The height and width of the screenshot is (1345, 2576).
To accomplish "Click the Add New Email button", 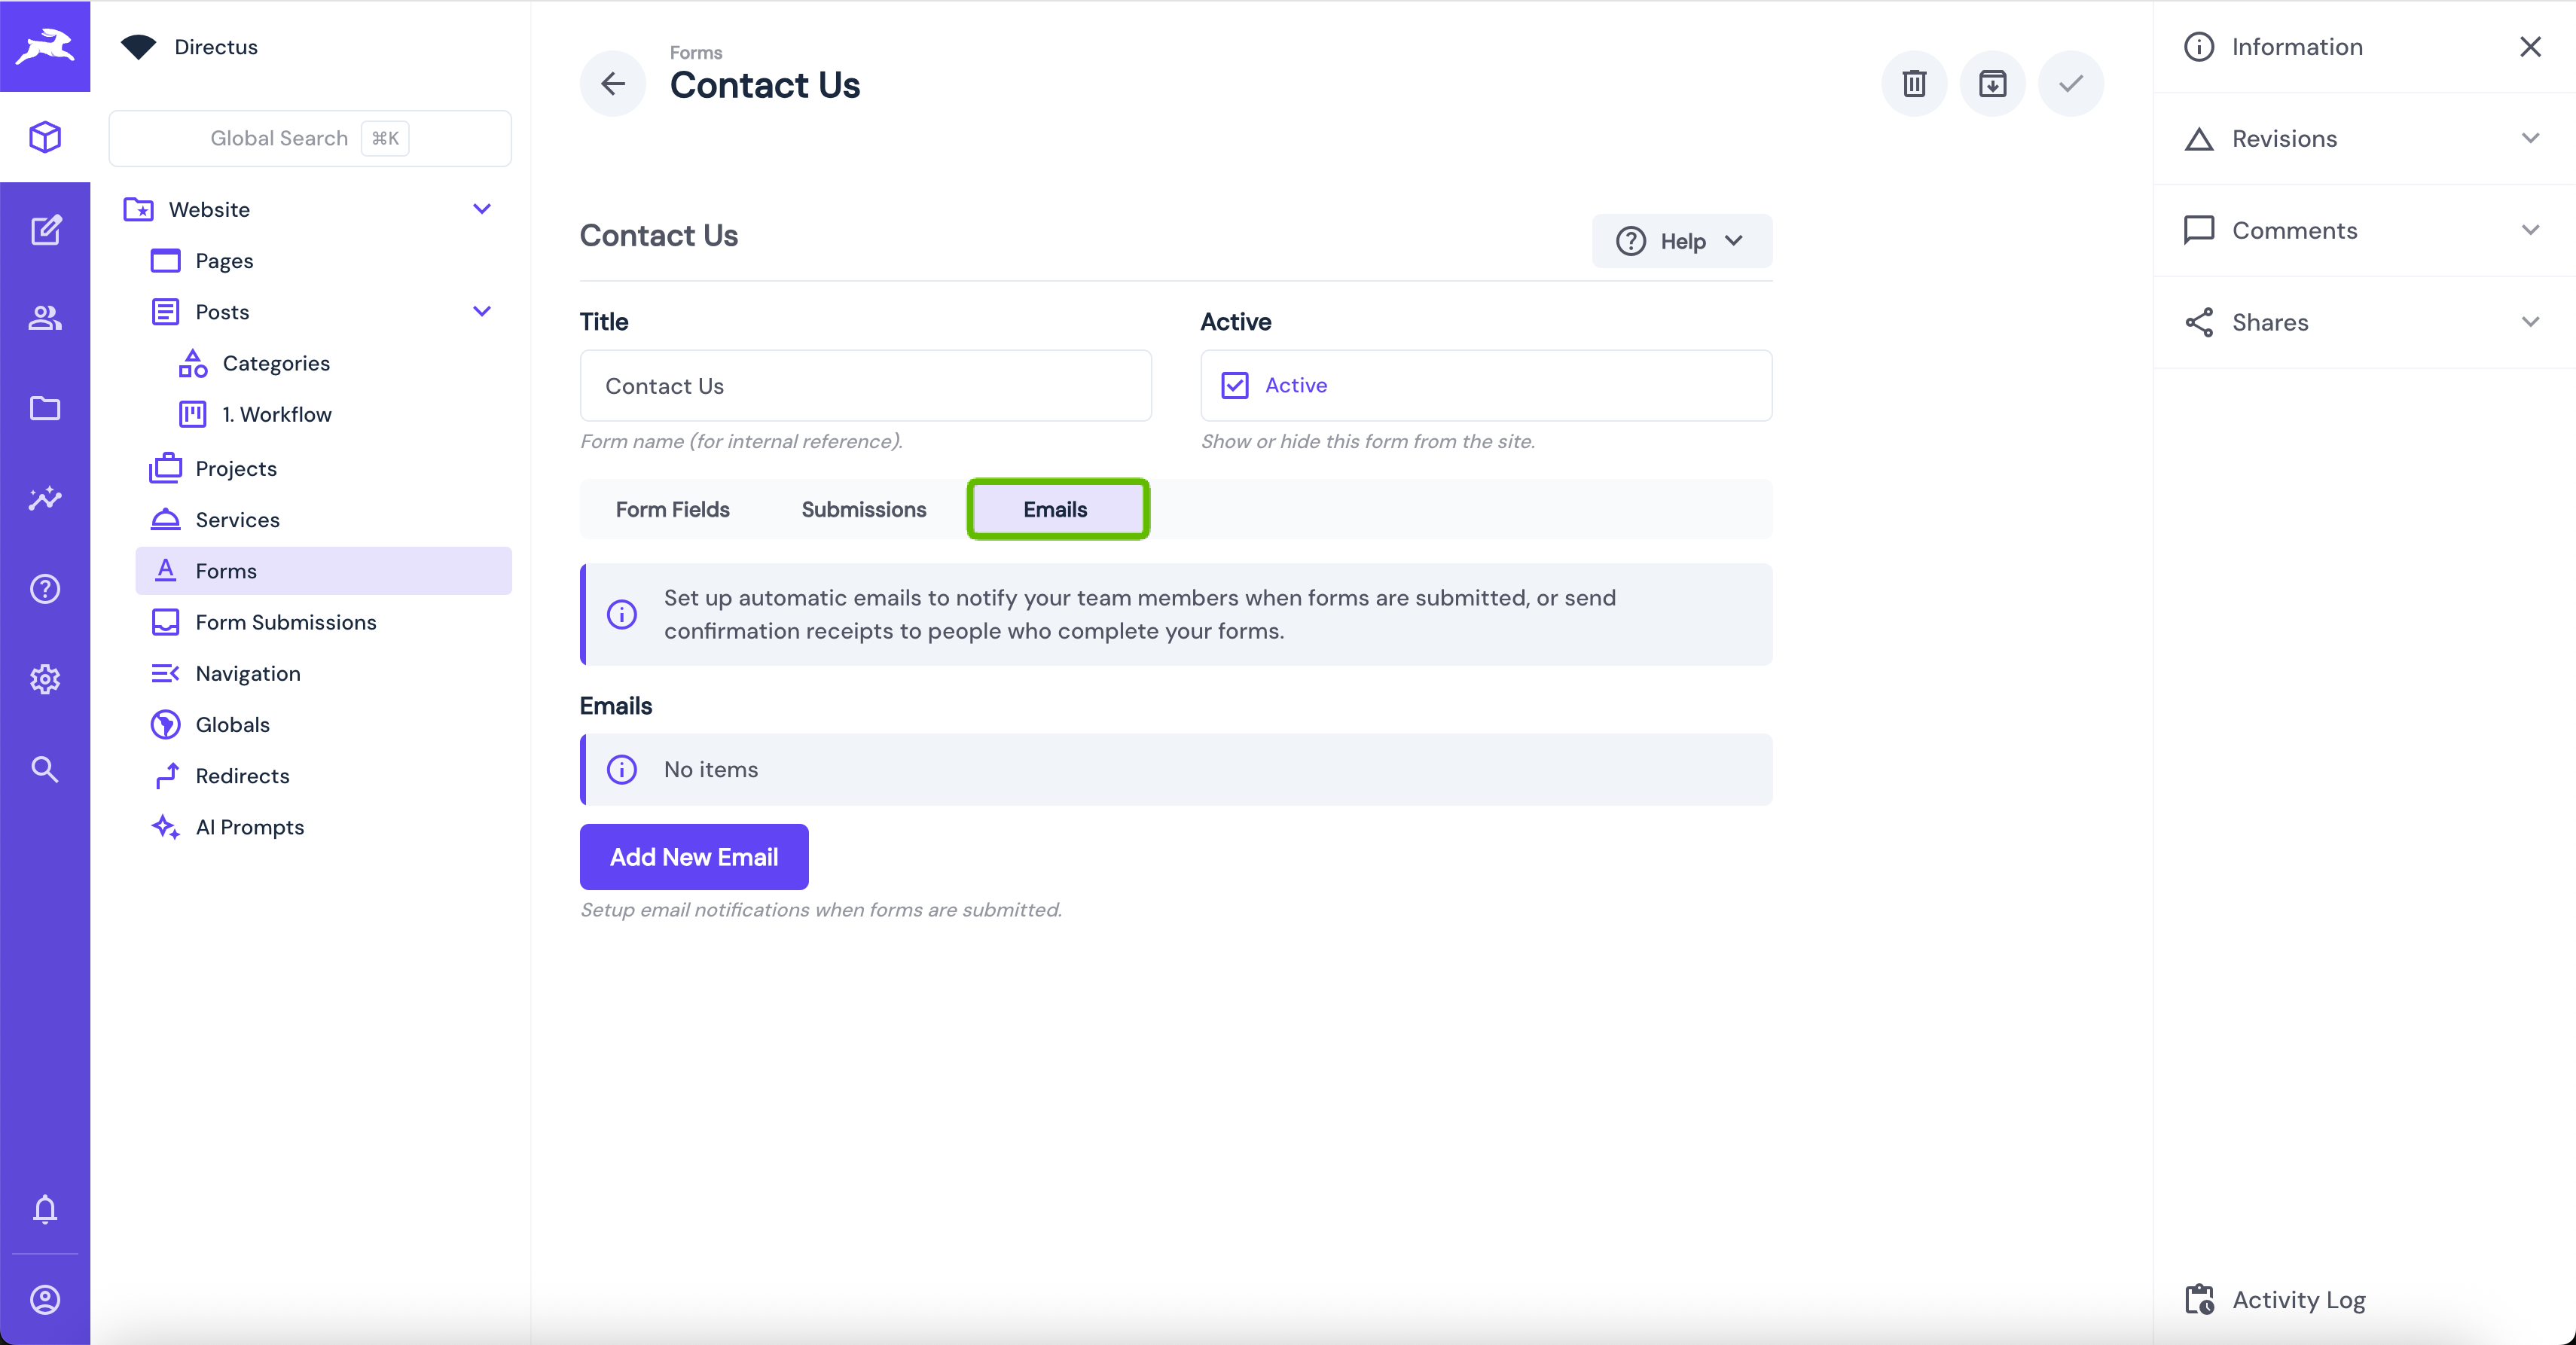I will 693,857.
